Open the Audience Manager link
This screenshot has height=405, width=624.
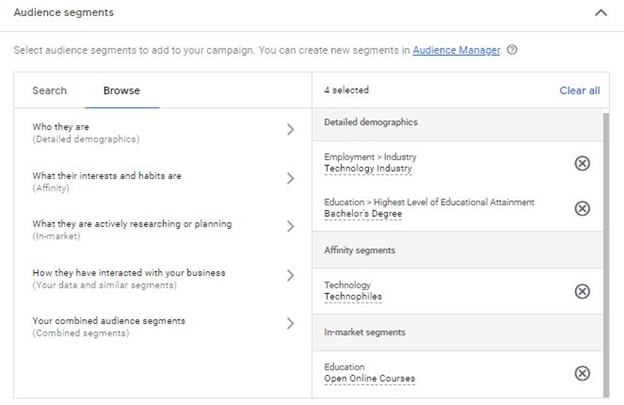(456, 50)
